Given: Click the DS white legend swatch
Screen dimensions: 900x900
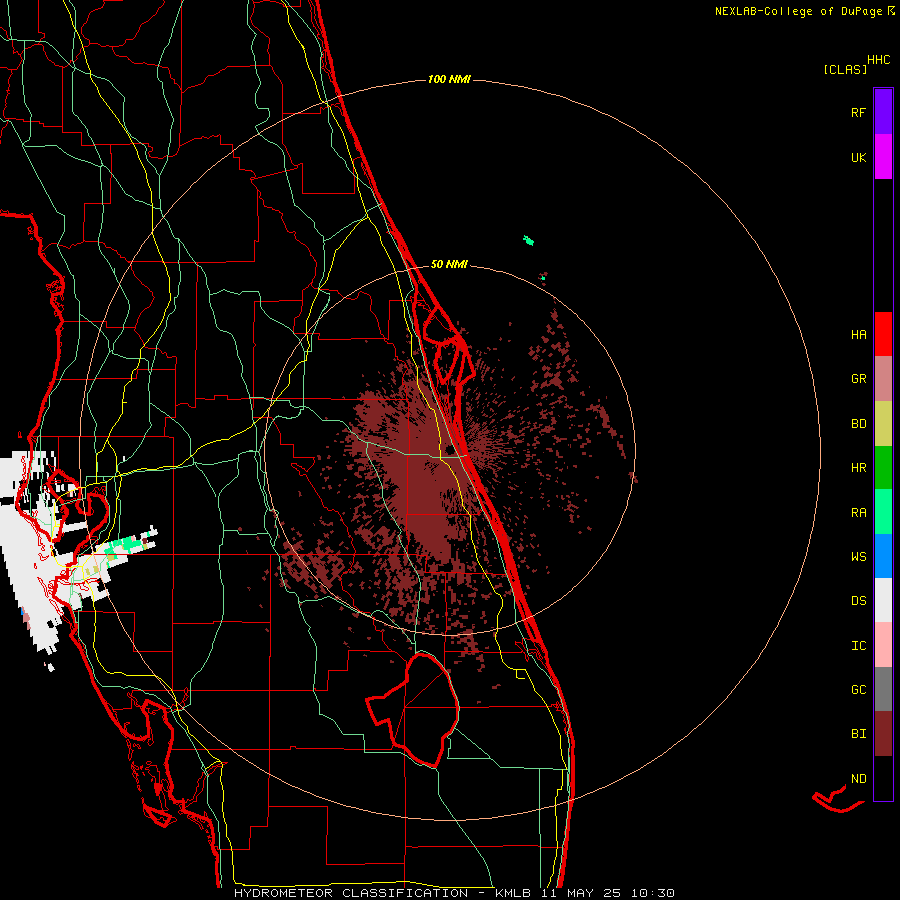Looking at the screenshot, I should tap(883, 600).
